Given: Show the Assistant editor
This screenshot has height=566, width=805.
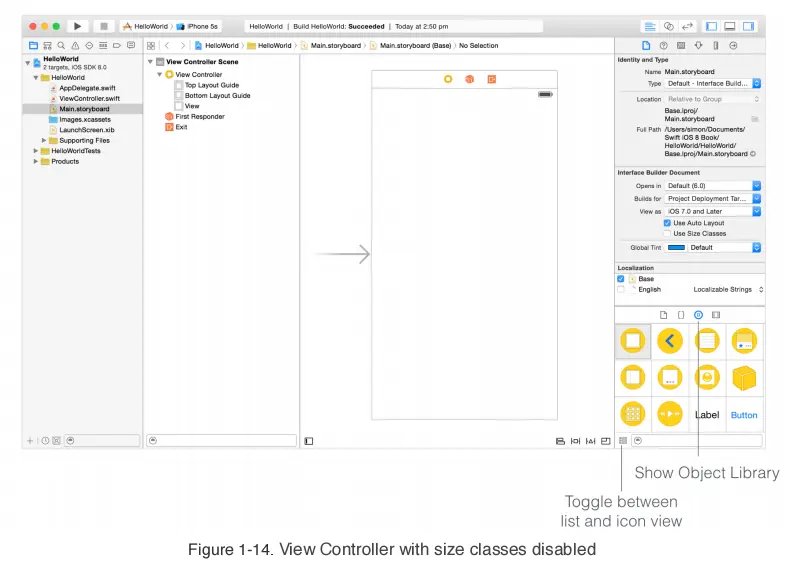Looking at the screenshot, I should [668, 26].
